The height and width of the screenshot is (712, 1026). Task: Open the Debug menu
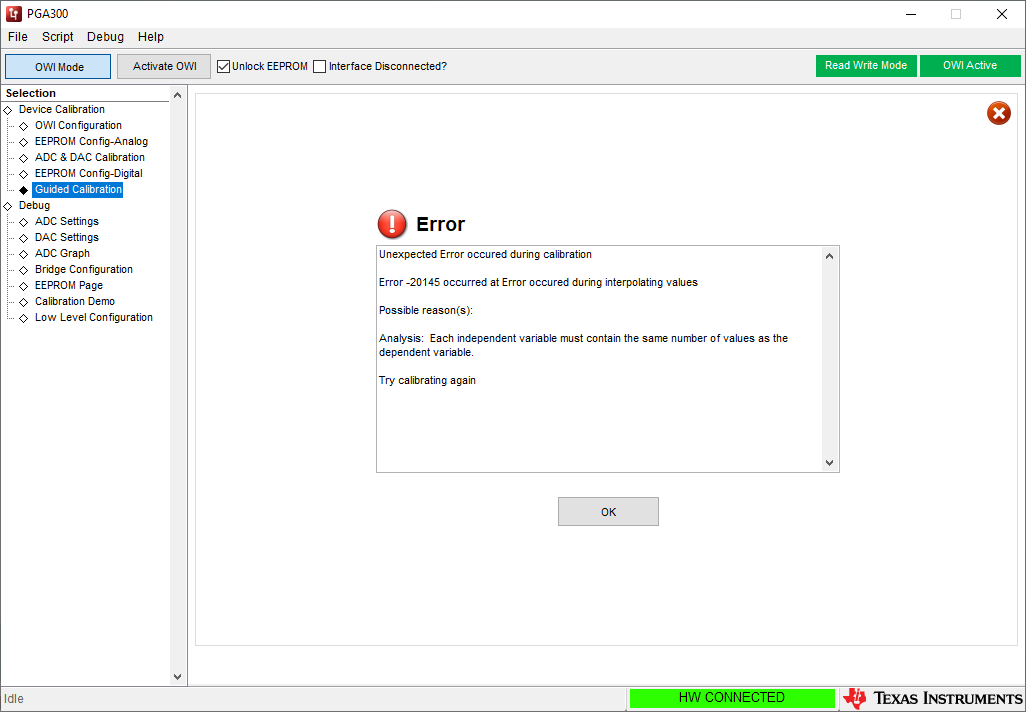[x=105, y=37]
